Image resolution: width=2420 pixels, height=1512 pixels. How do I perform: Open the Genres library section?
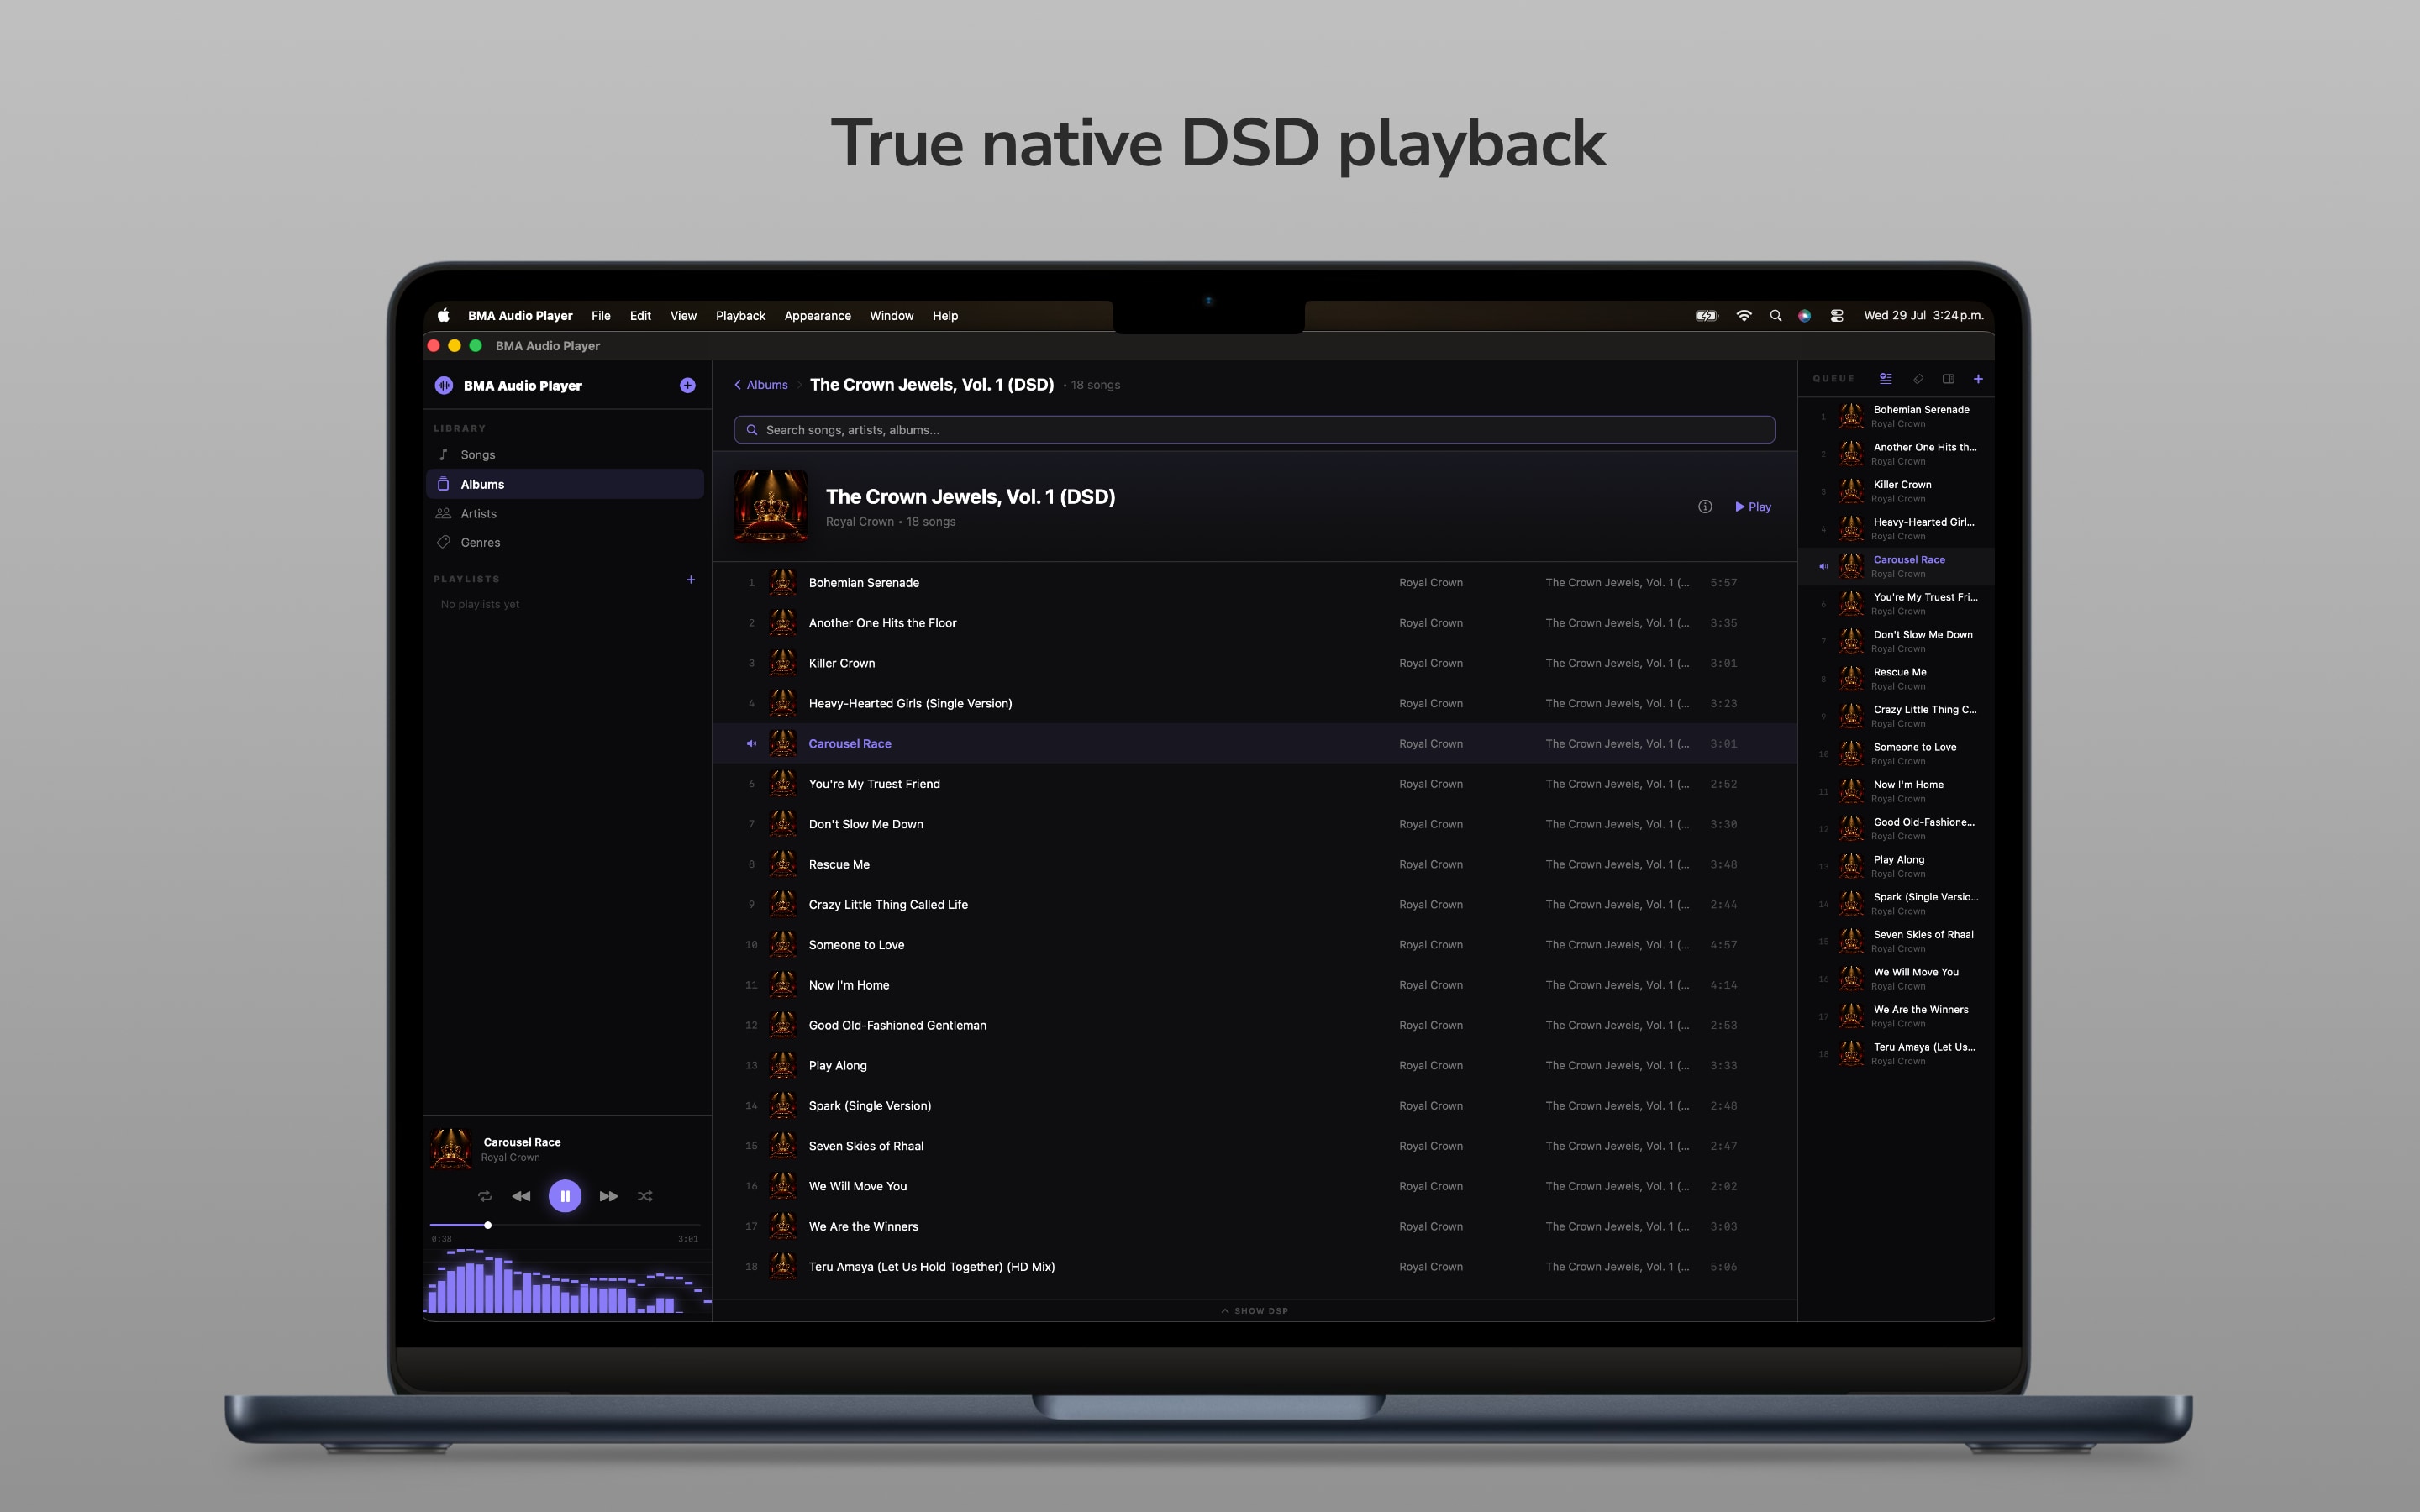[x=565, y=542]
